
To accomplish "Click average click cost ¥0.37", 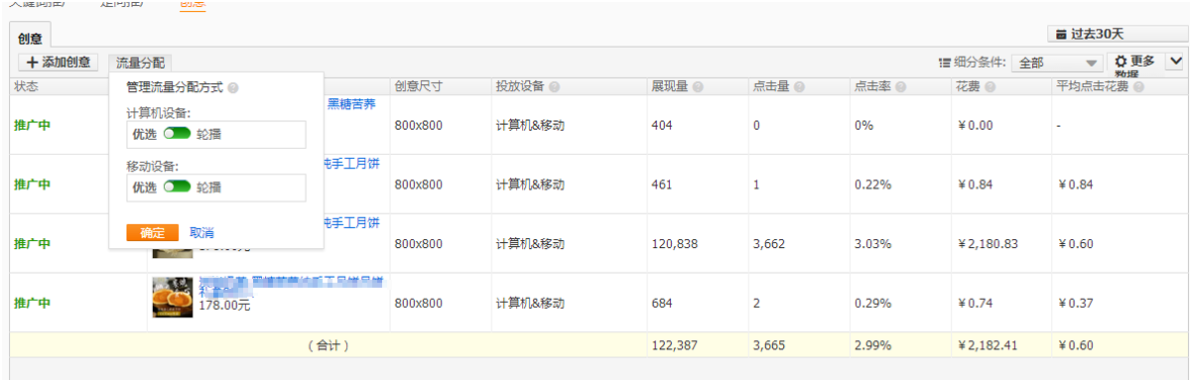I will click(x=1075, y=303).
